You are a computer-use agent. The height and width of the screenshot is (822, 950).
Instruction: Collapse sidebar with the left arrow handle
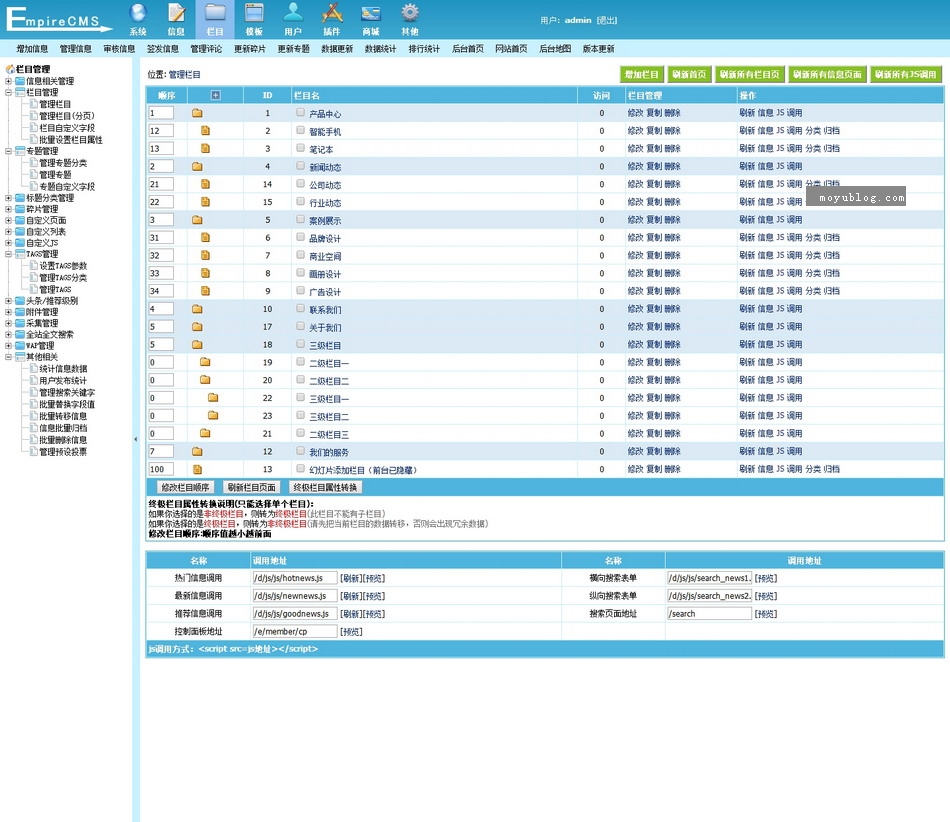point(135,439)
